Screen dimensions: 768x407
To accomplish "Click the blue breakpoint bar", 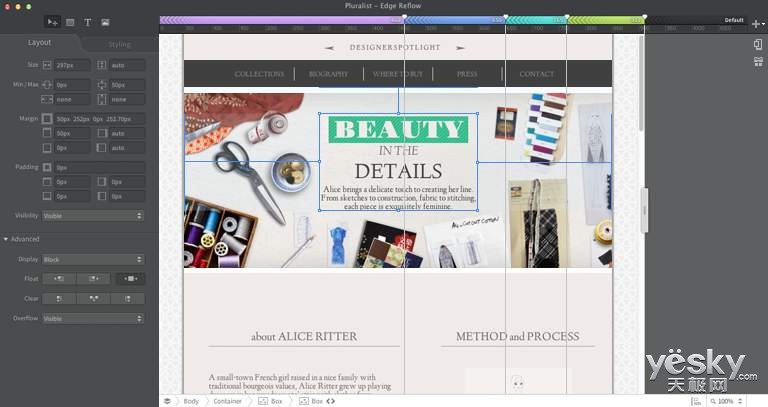I will 455,20.
